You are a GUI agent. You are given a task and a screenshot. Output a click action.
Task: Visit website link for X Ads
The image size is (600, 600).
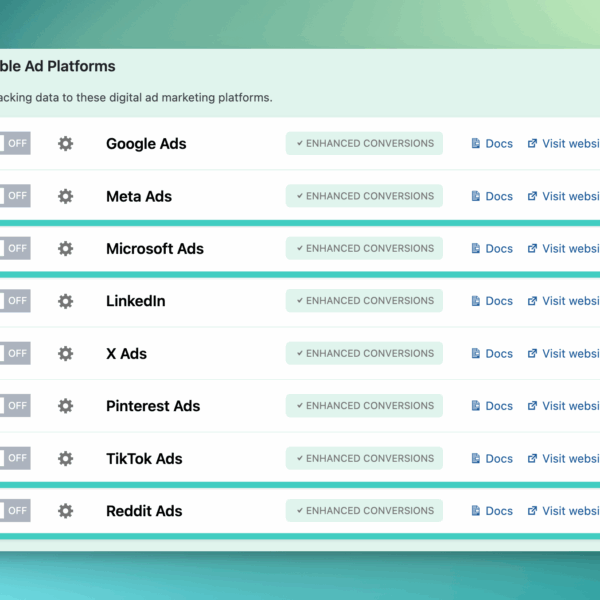click(564, 354)
